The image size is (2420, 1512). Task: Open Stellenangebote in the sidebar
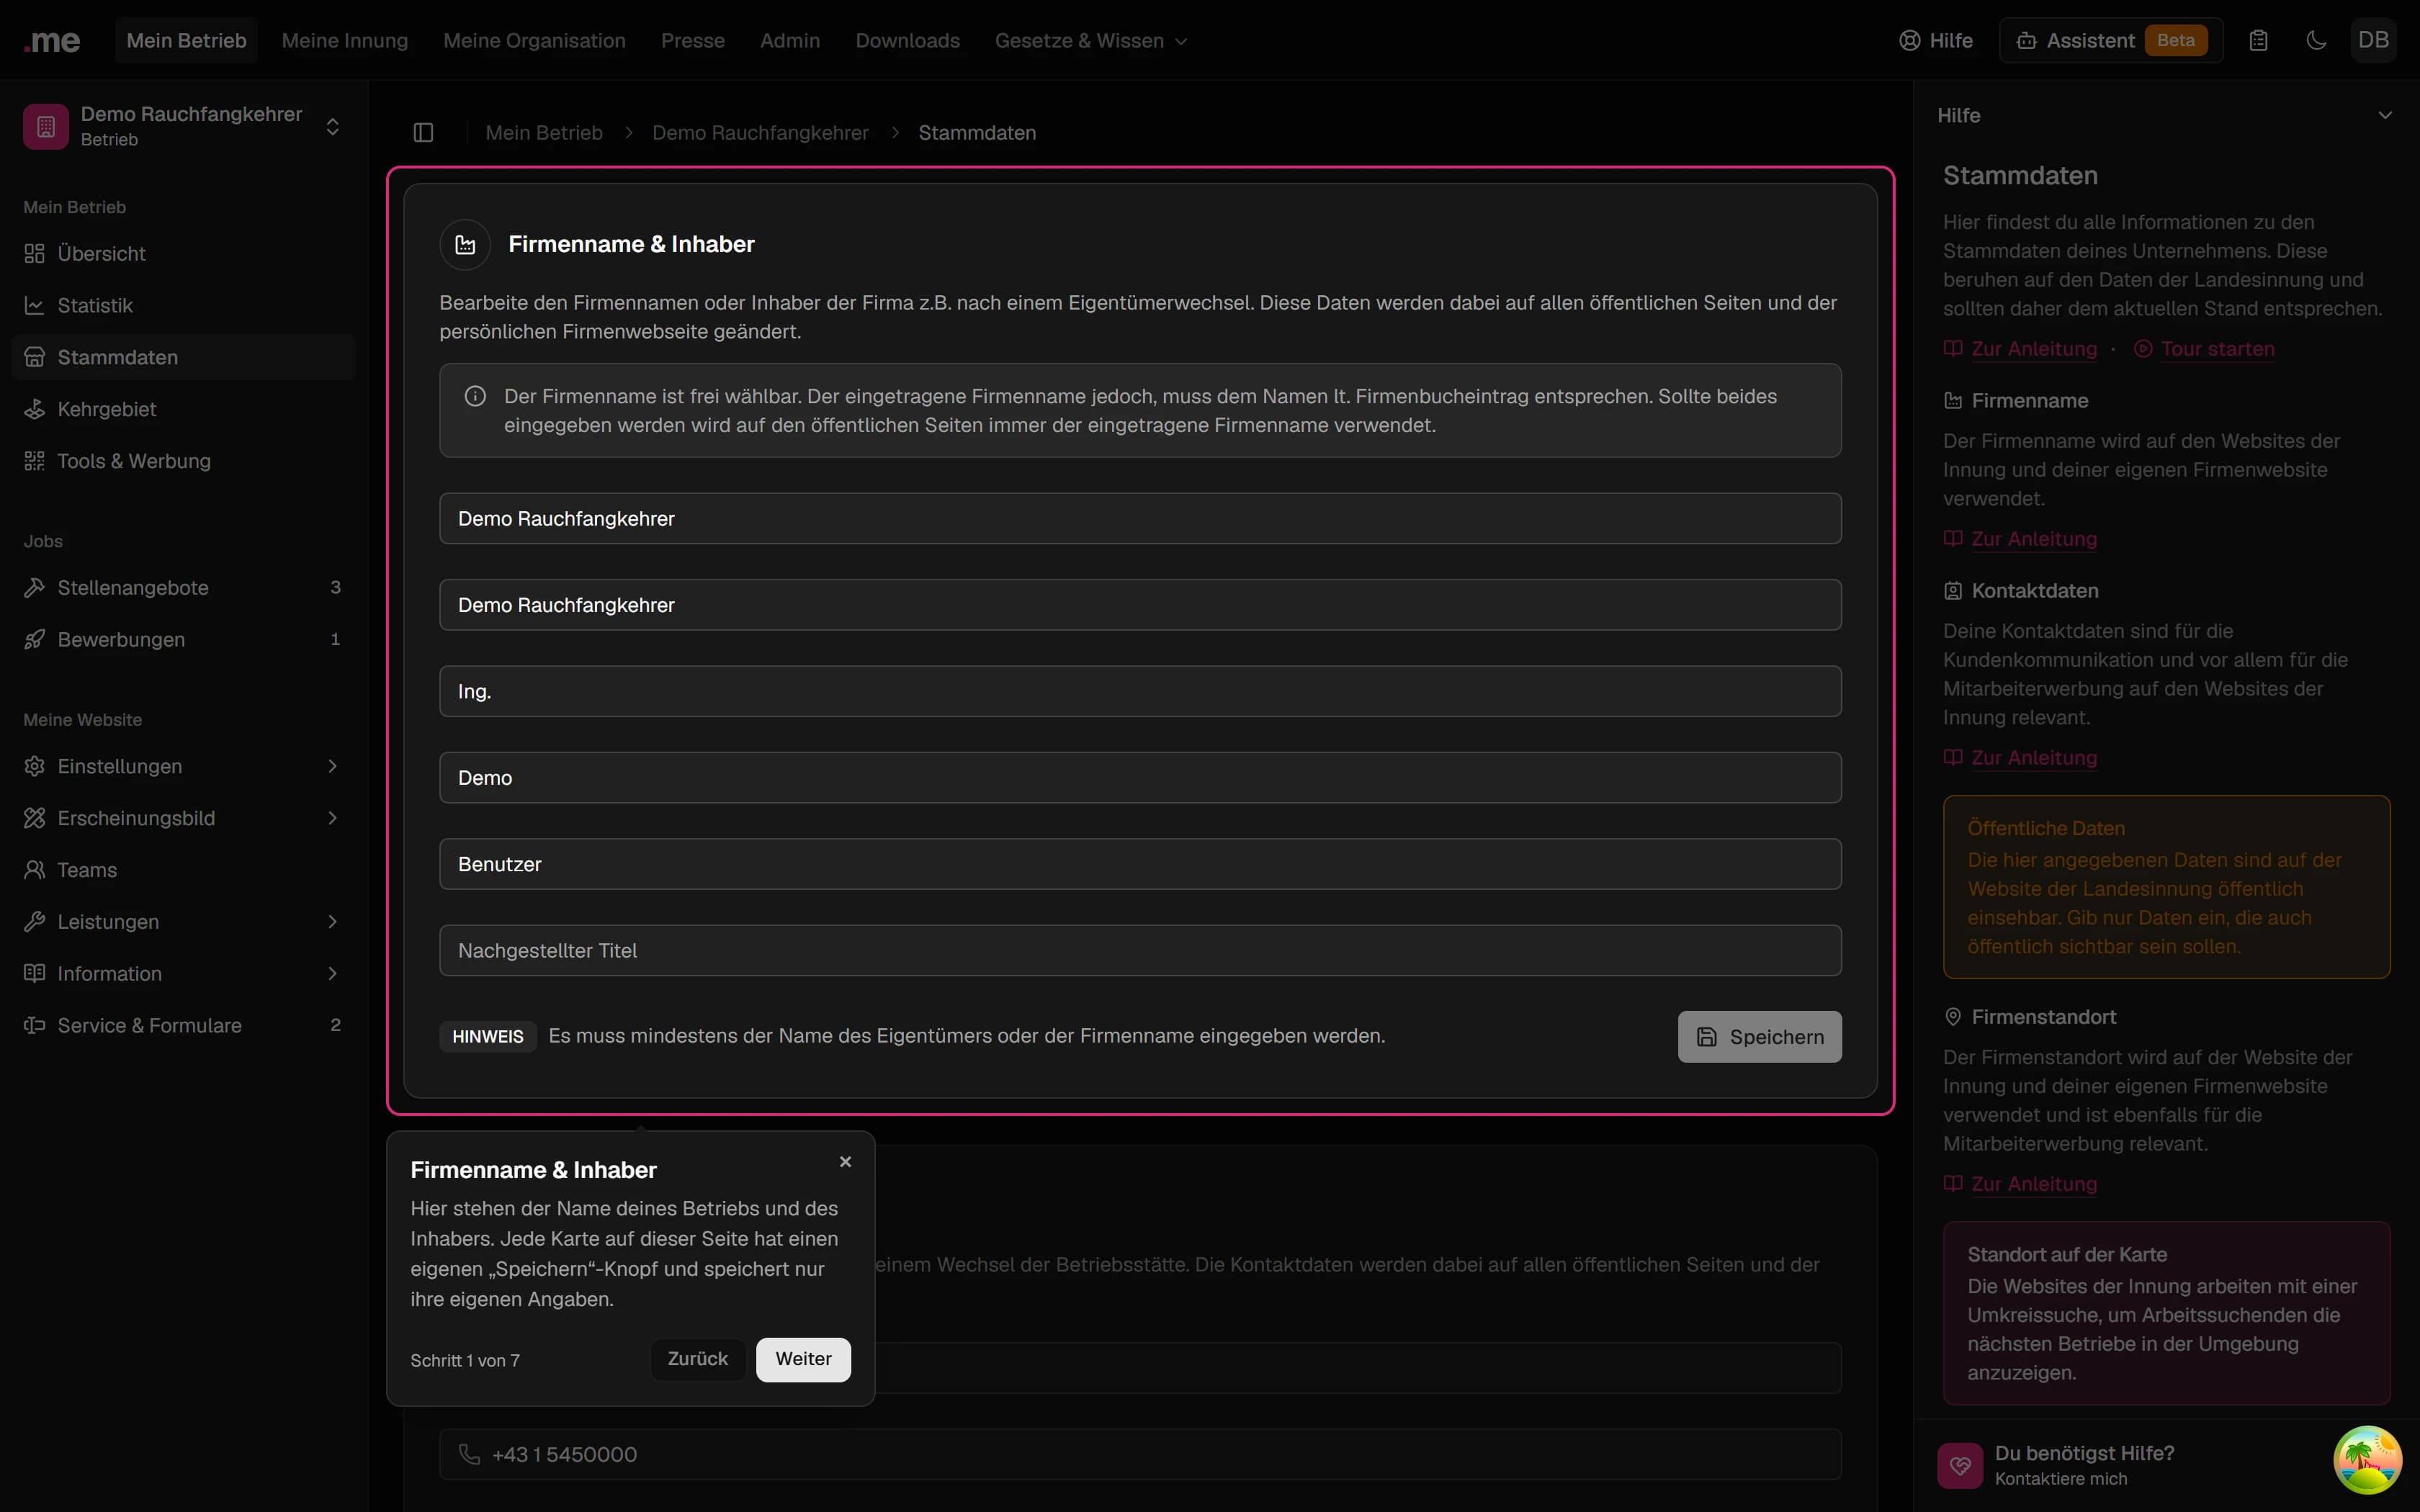pos(184,588)
